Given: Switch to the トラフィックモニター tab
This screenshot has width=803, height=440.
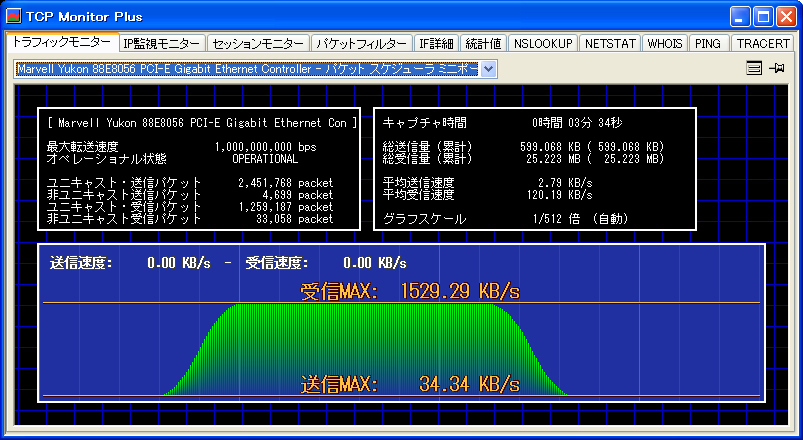Looking at the screenshot, I should tap(62, 43).
